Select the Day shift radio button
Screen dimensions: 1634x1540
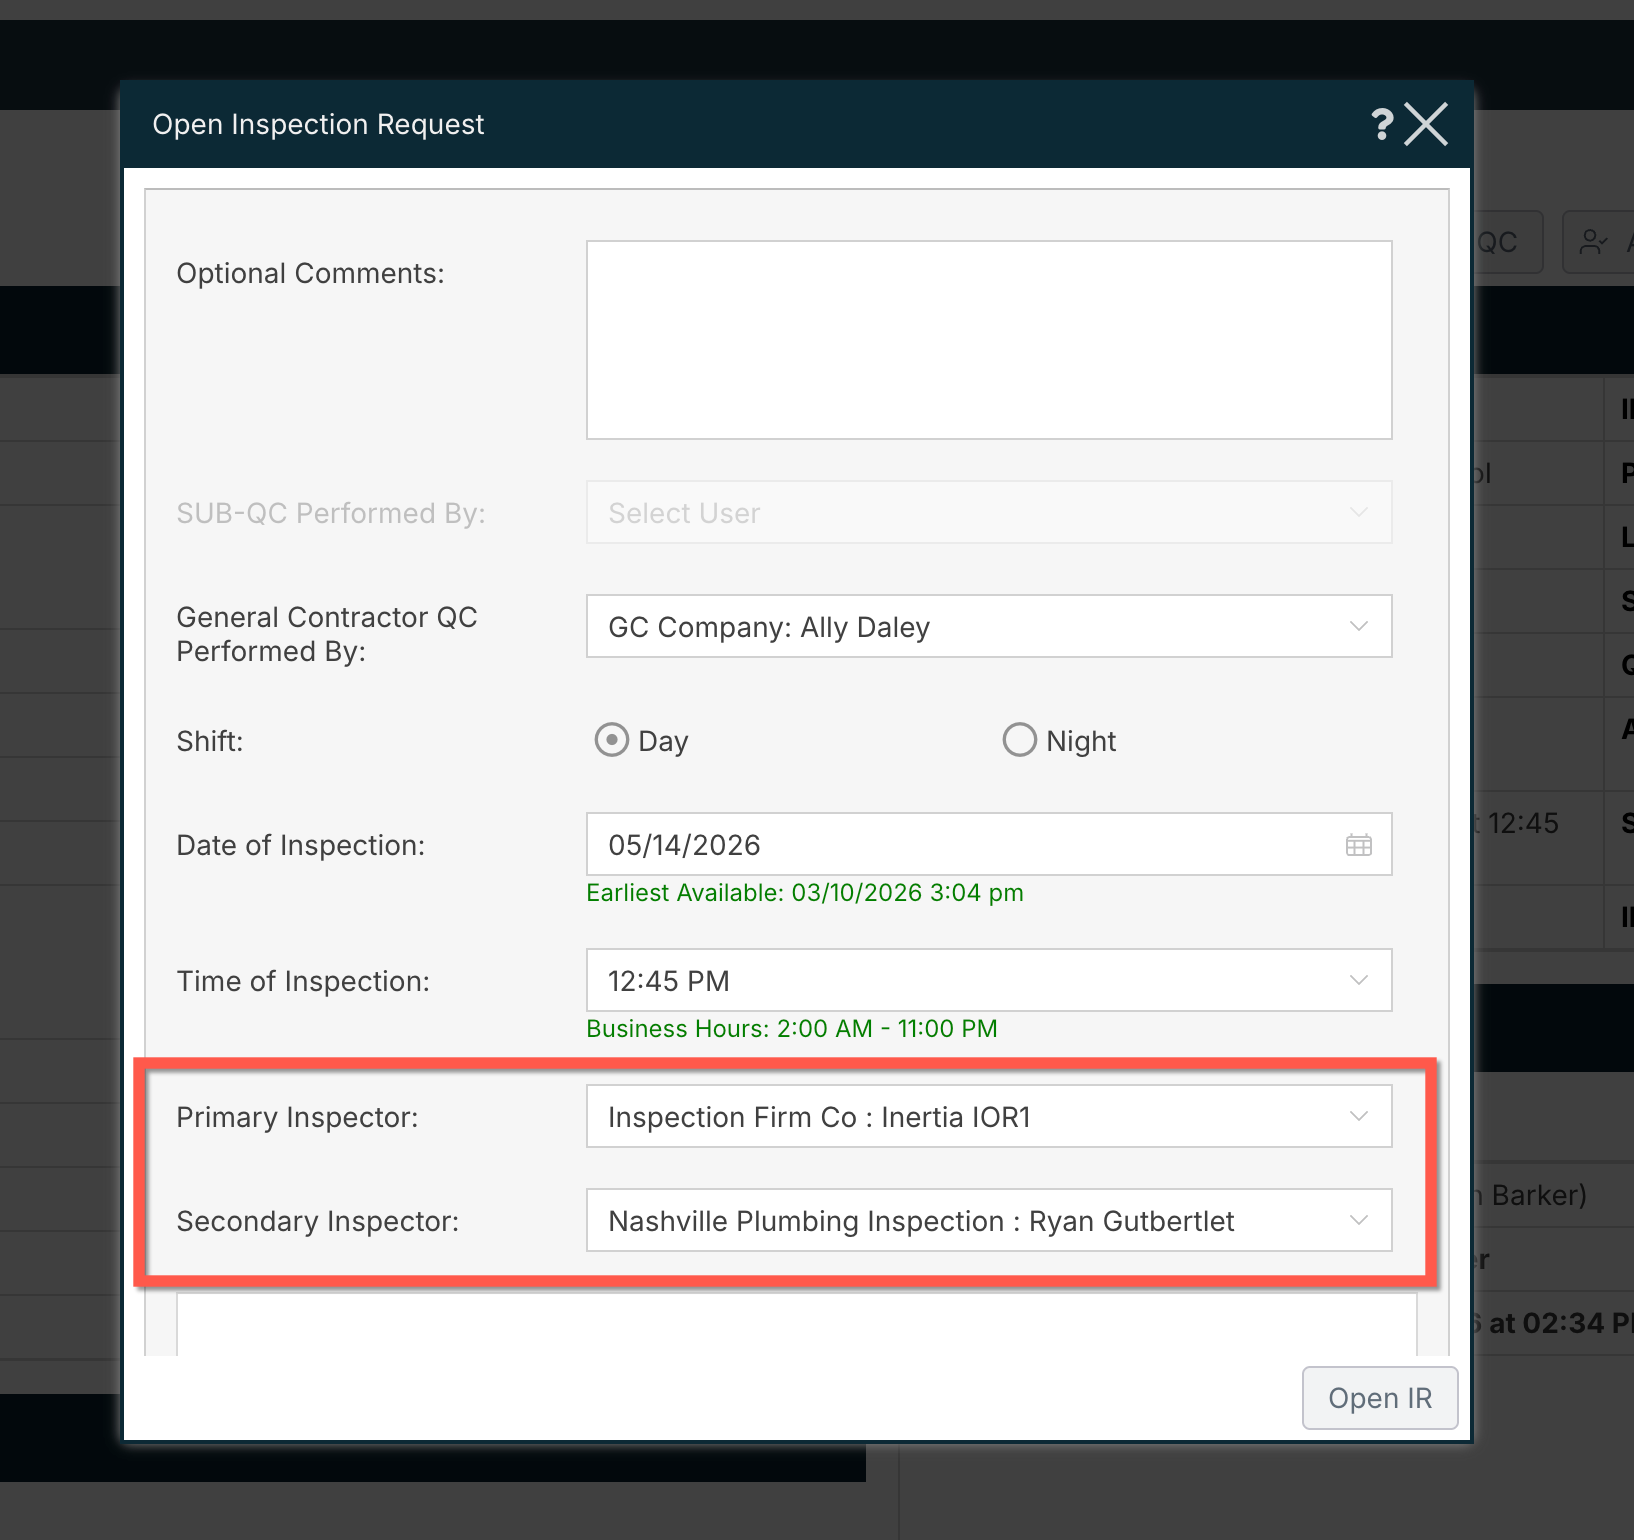(x=611, y=740)
